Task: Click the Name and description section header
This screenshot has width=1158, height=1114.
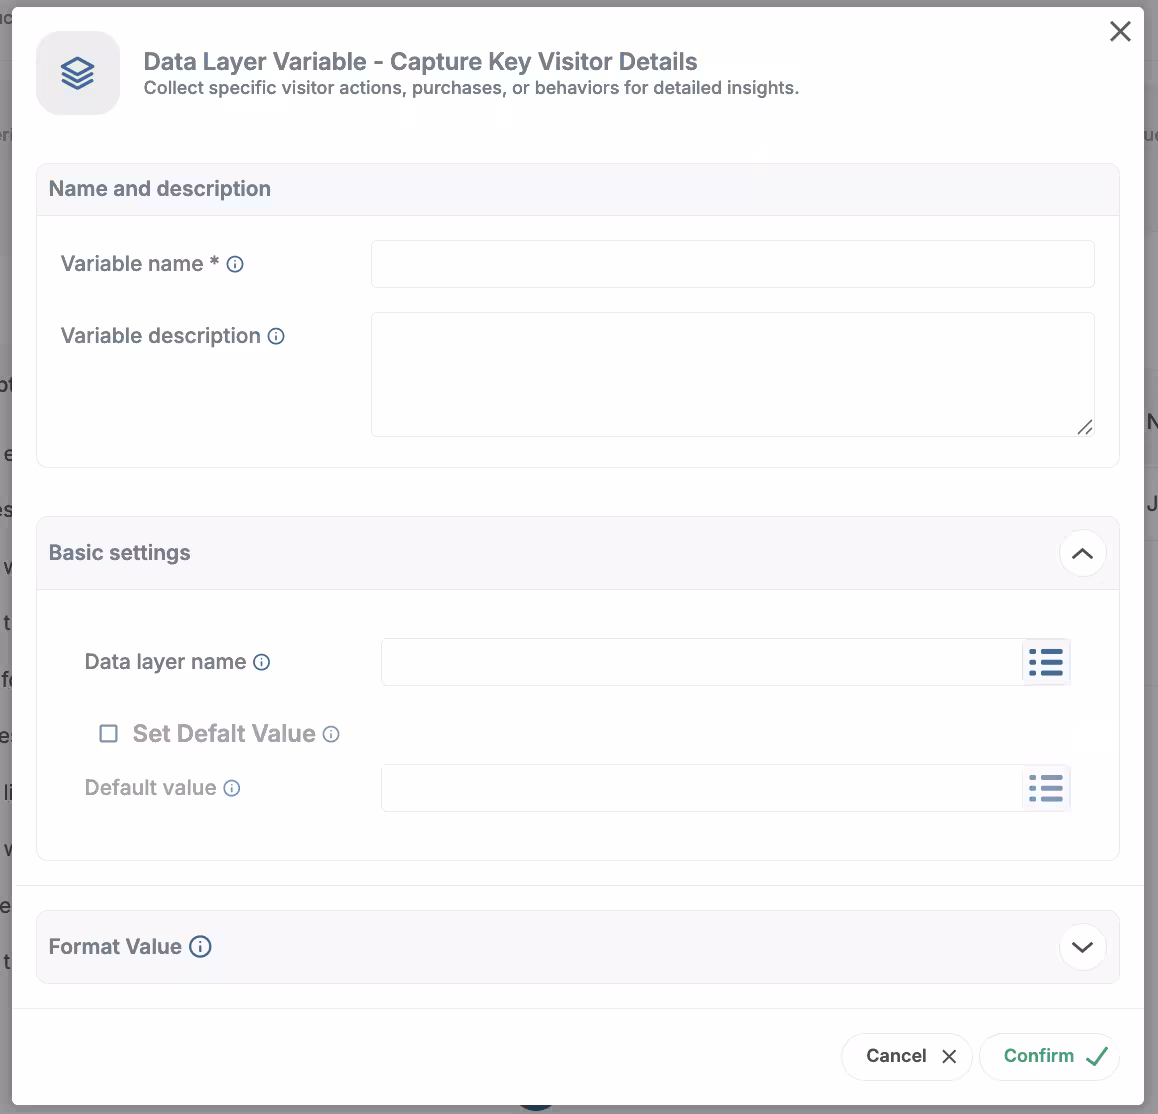Action: pyautogui.click(x=159, y=189)
